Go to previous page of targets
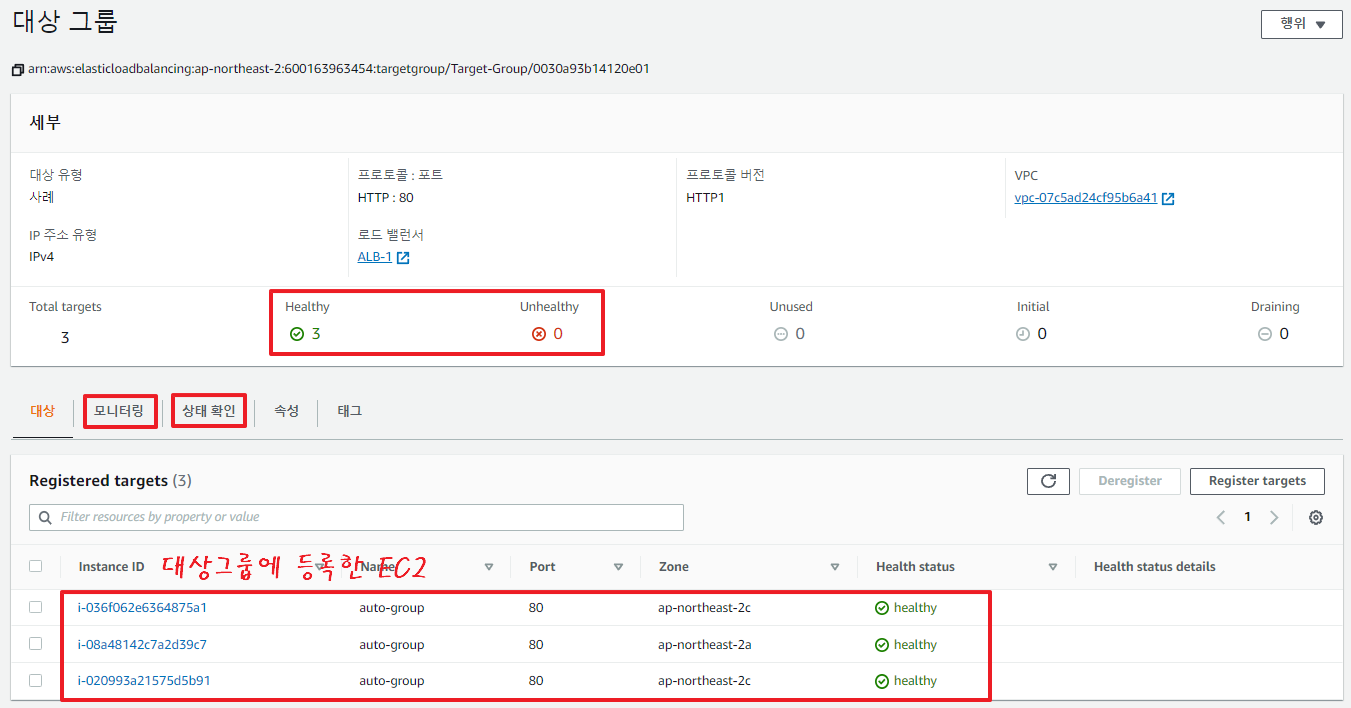Screen dimensions: 1351x708 pyautogui.click(x=1221, y=518)
